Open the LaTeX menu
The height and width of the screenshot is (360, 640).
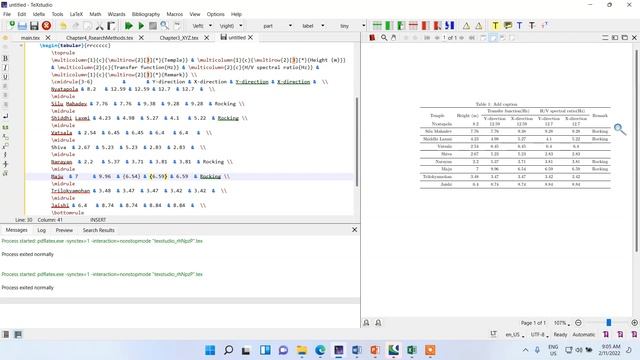[76, 14]
